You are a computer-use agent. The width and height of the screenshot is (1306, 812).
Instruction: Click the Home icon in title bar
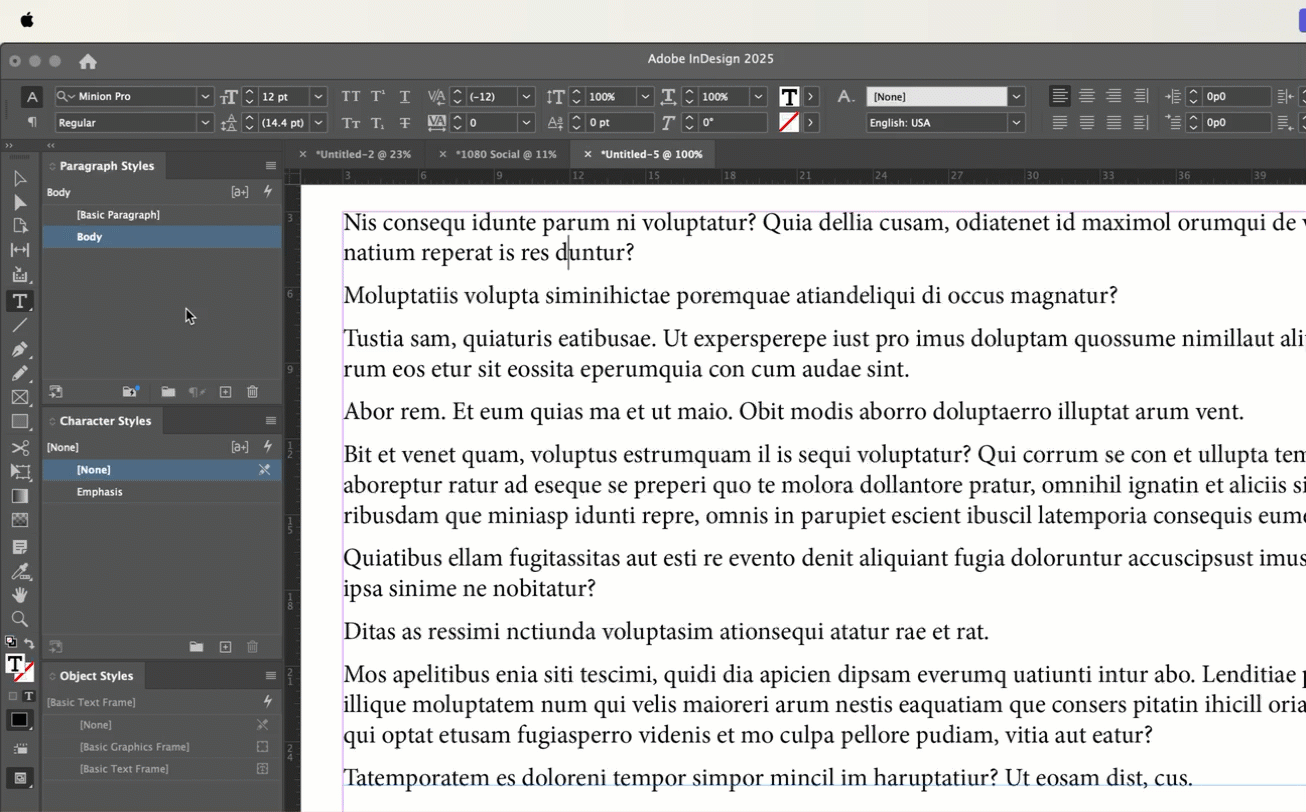(x=88, y=61)
